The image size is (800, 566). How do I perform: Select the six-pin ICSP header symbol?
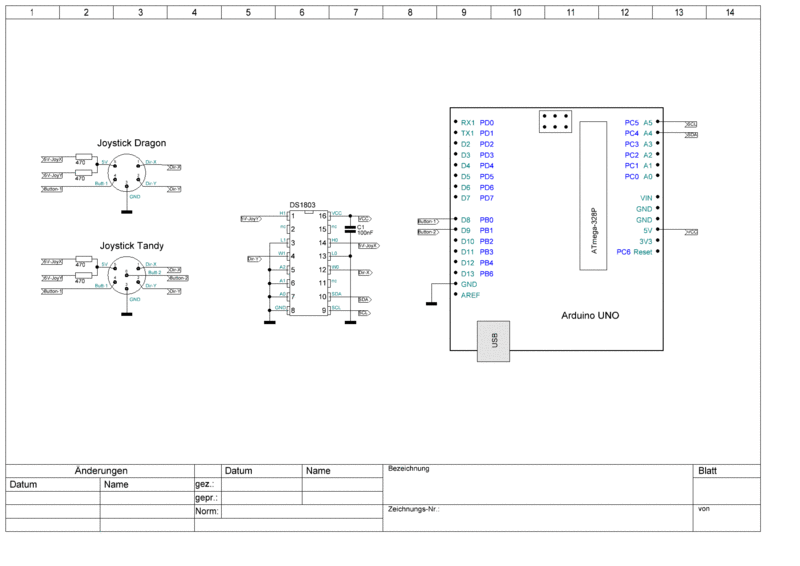pos(555,121)
